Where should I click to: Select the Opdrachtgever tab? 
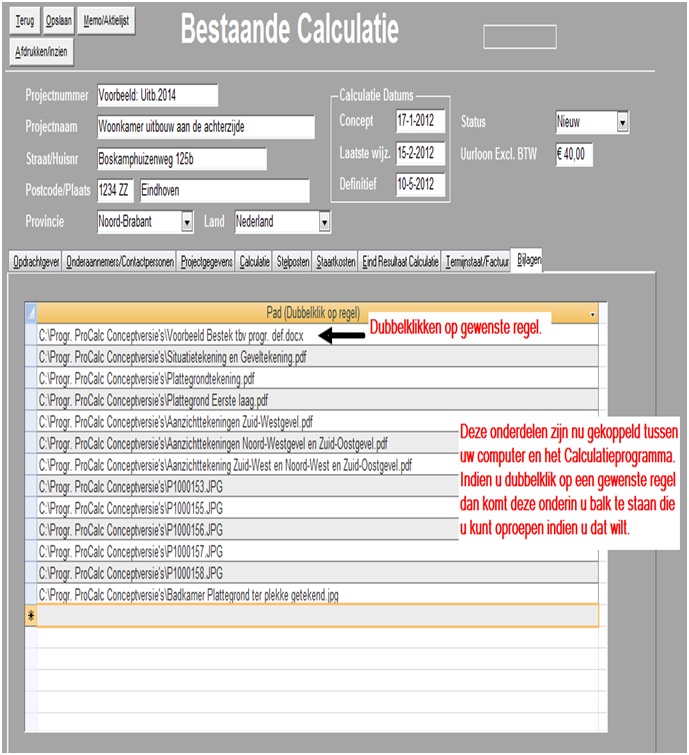click(x=36, y=262)
